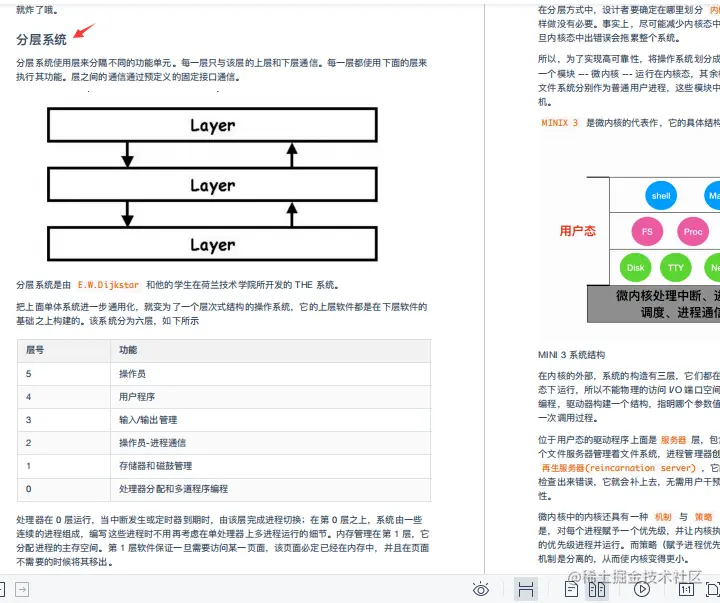
Task: Select the 输入/输出管理 table cell
Action: [270, 420]
